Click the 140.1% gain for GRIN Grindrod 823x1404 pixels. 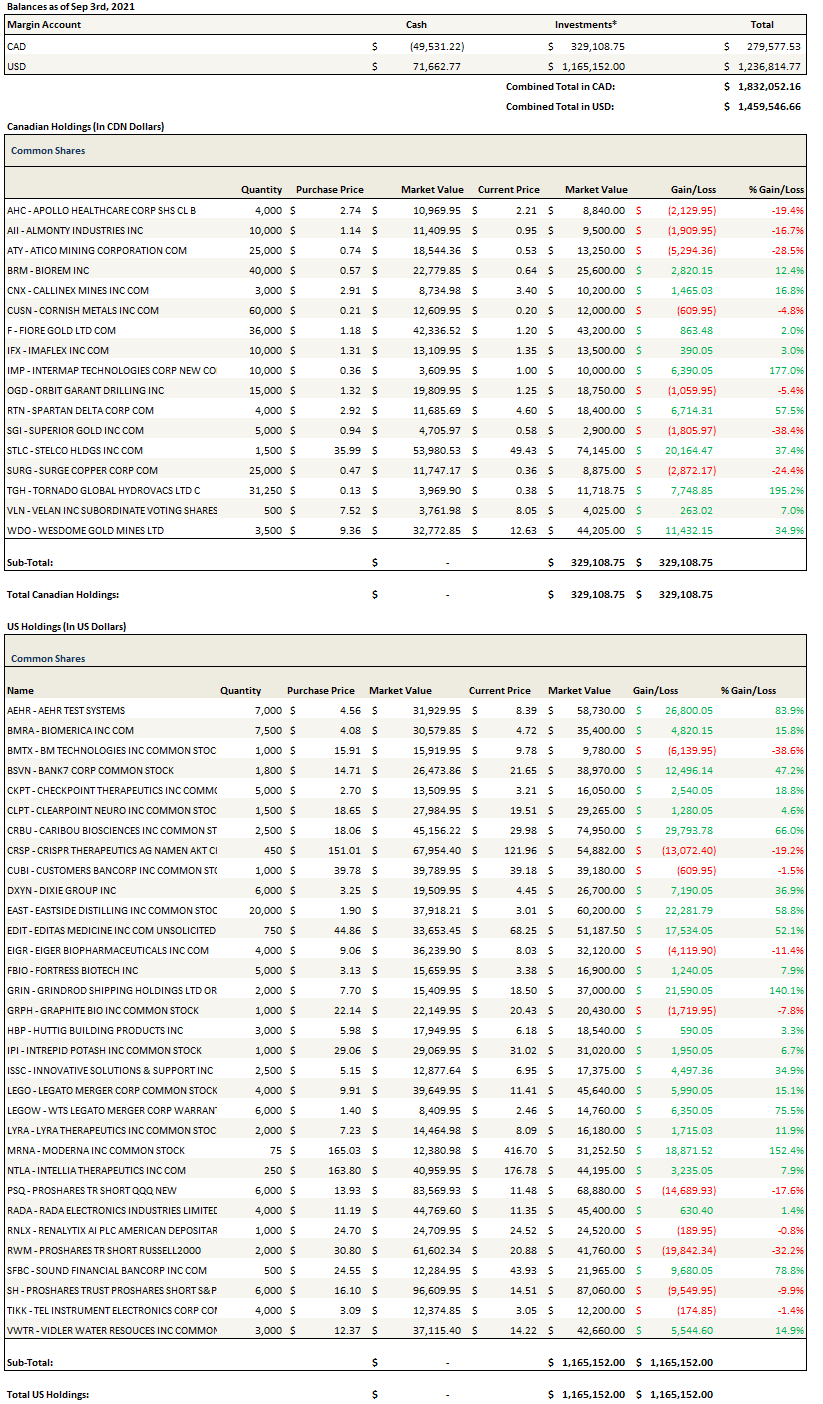click(x=787, y=990)
